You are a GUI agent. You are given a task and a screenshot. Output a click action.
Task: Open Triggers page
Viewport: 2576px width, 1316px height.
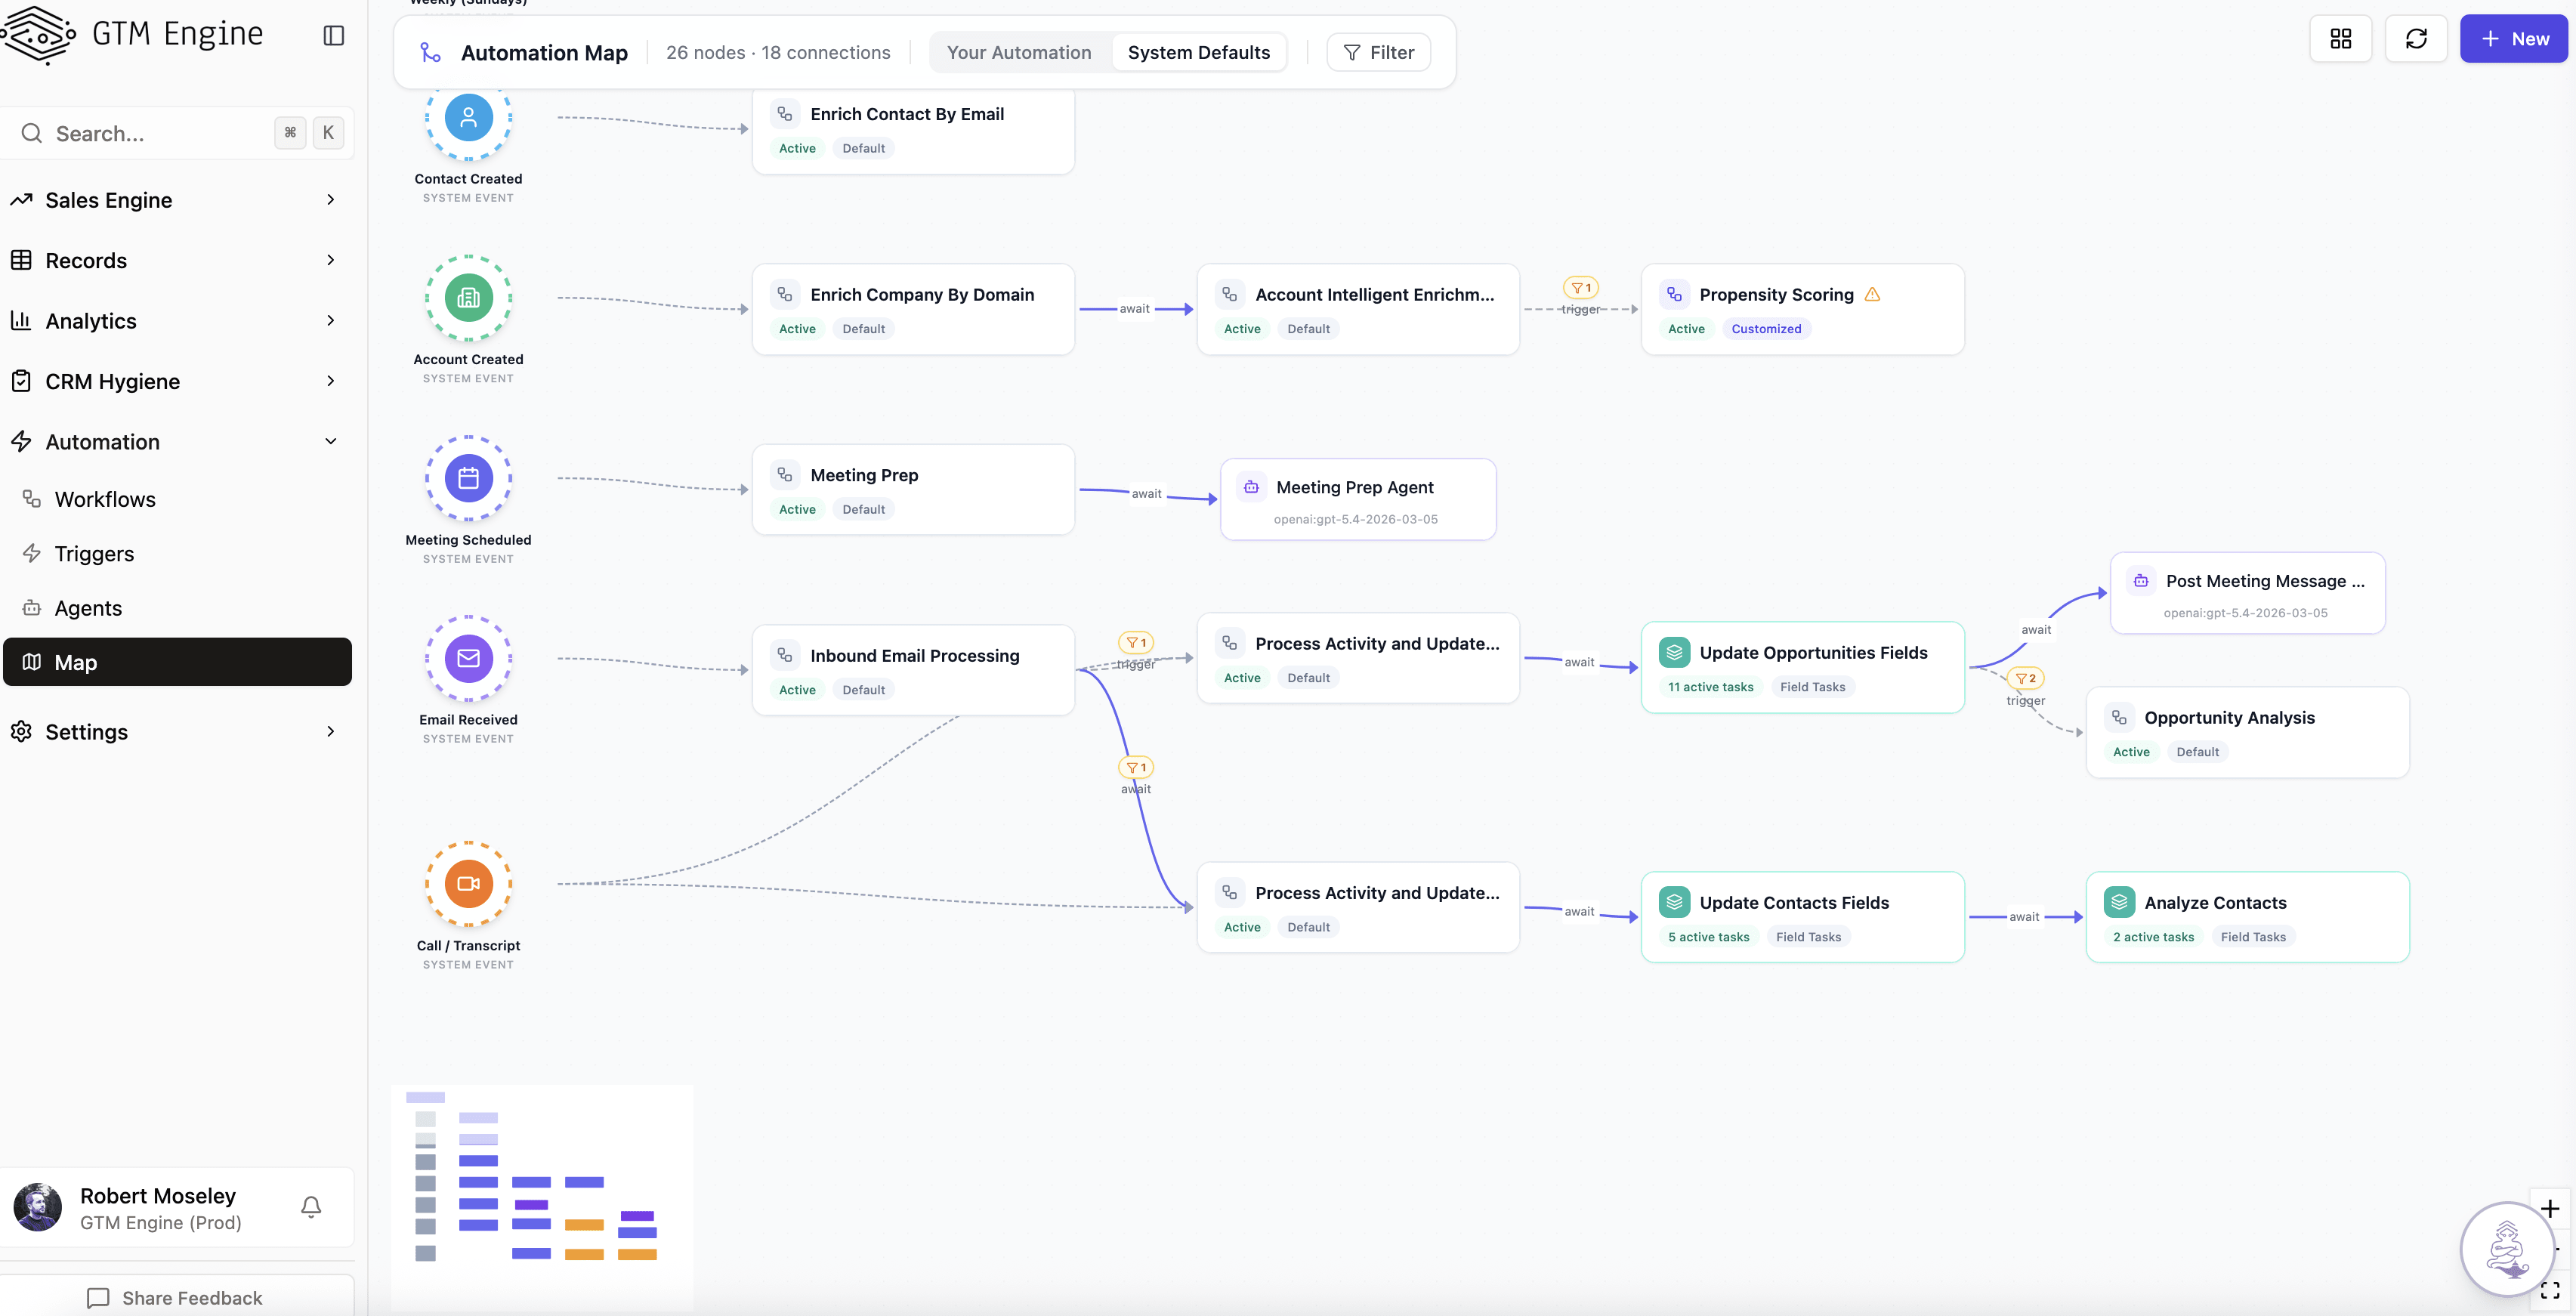click(178, 554)
